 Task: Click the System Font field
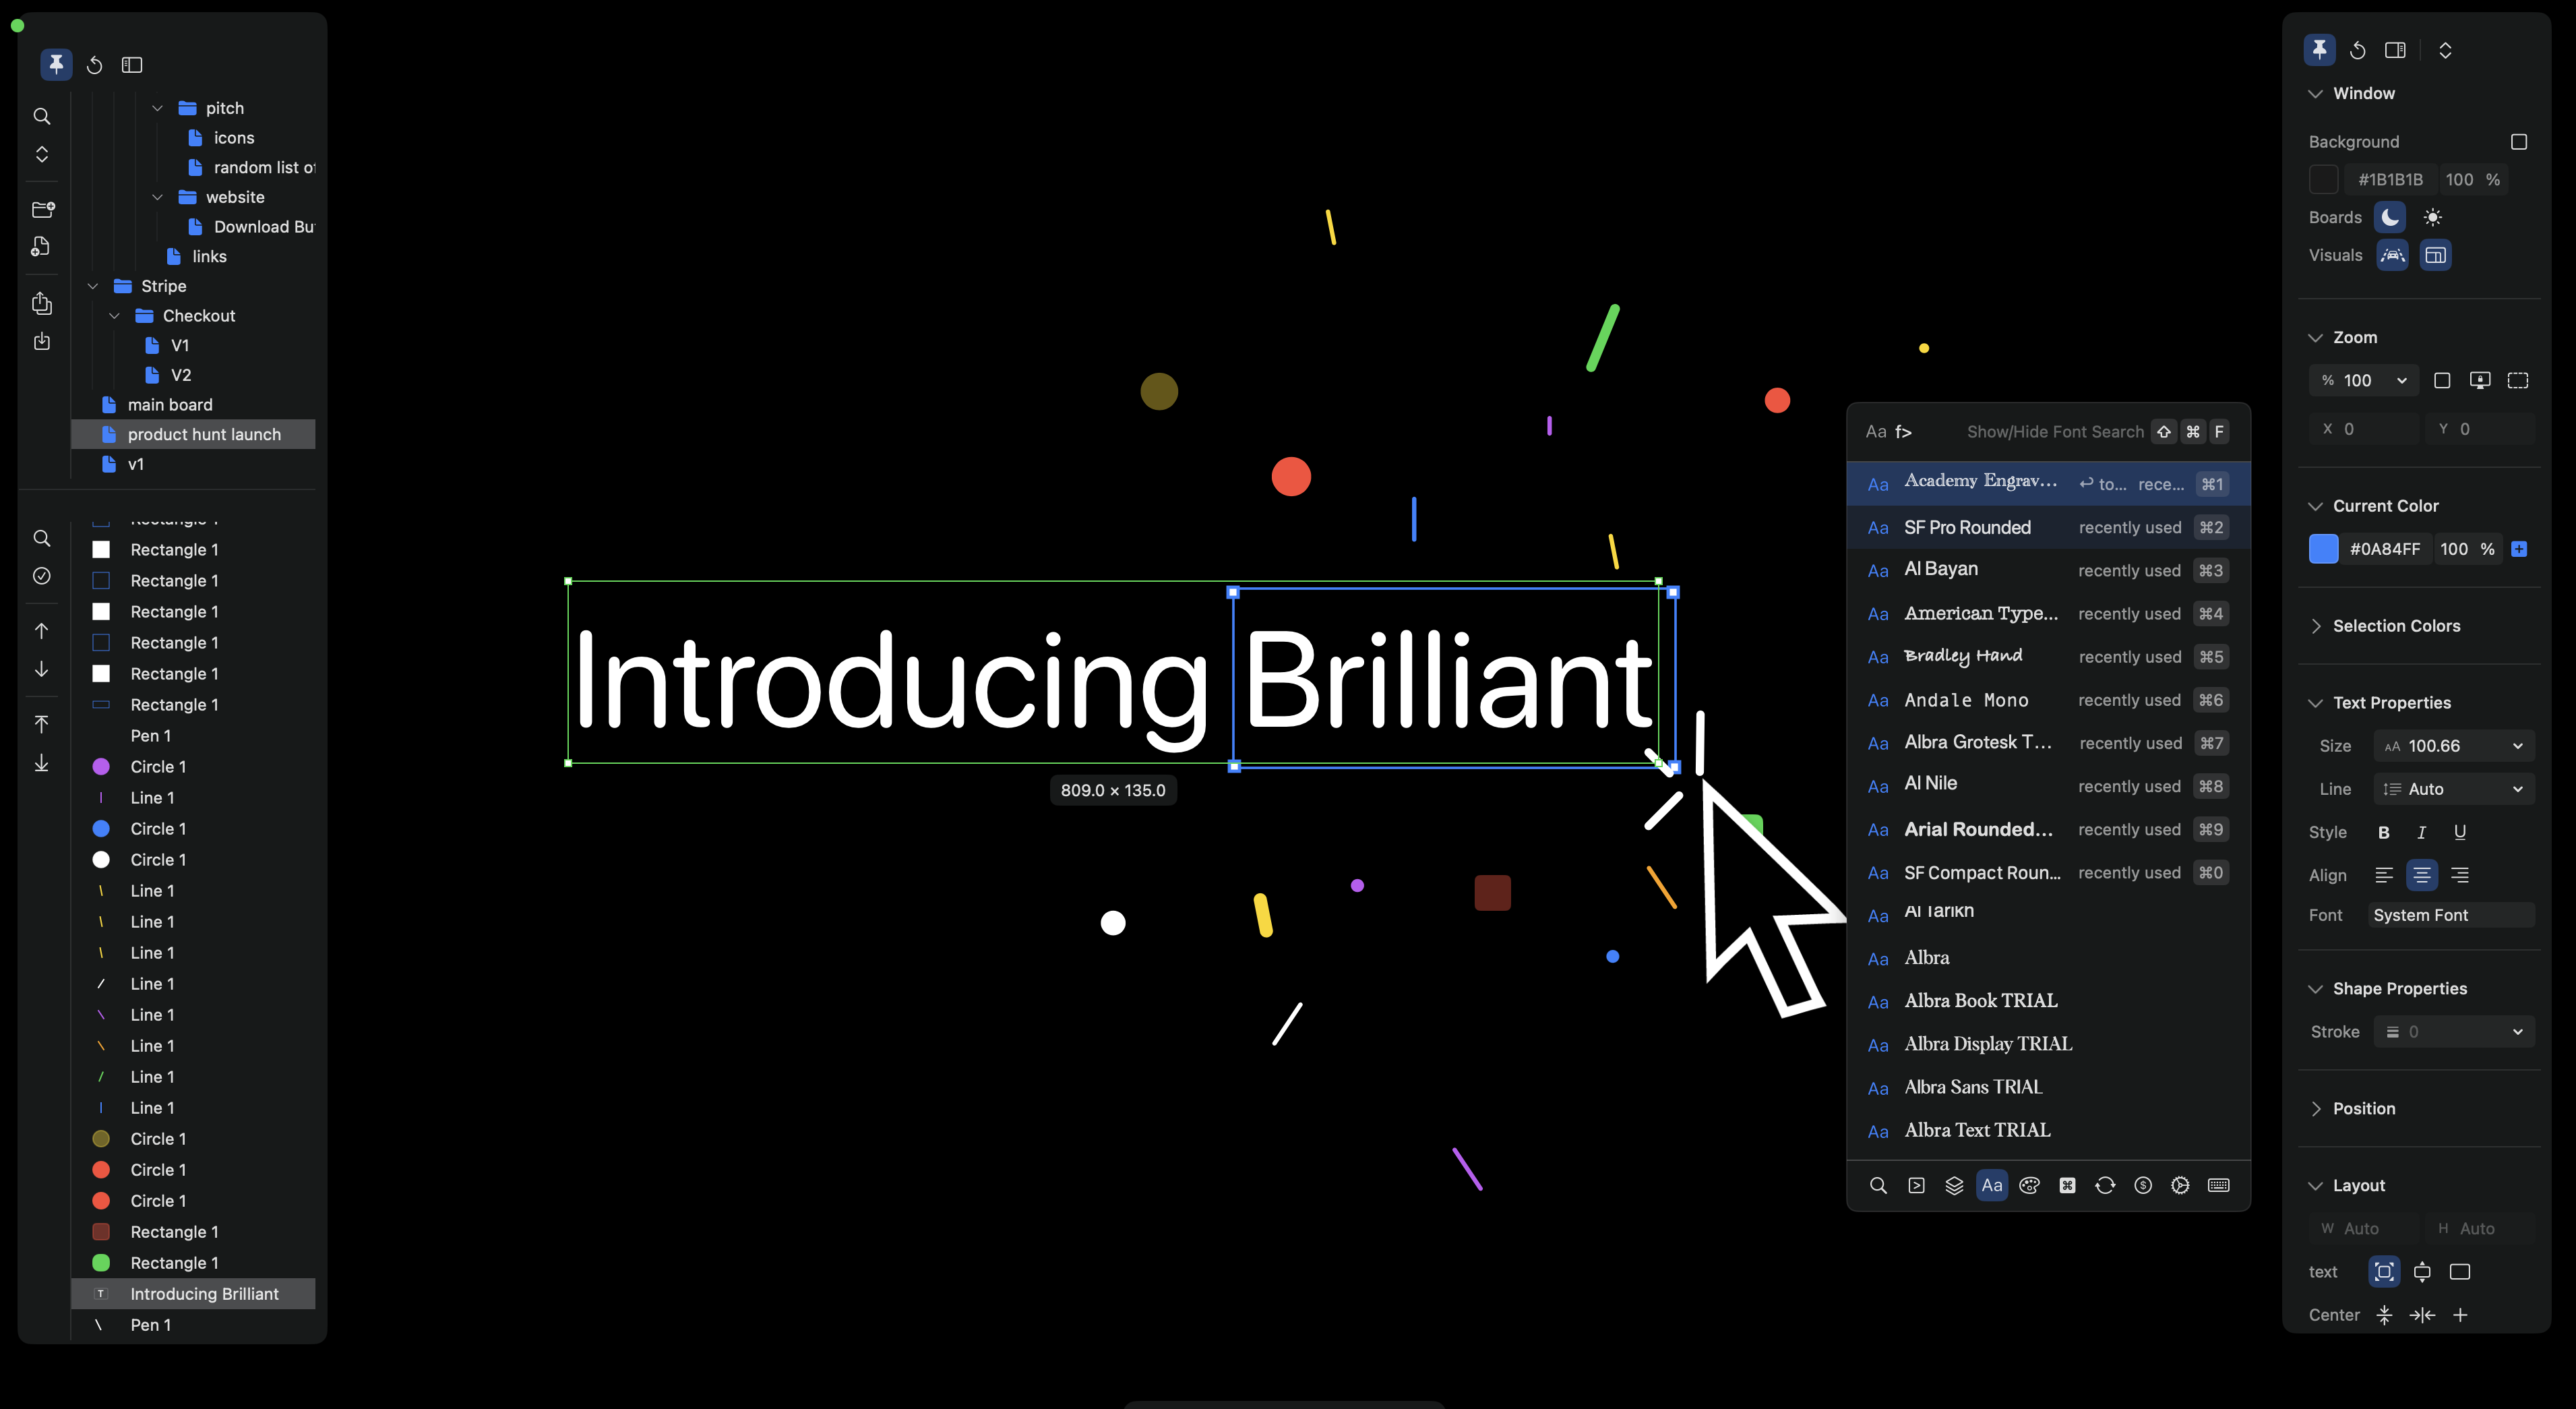pyautogui.click(x=2451, y=915)
